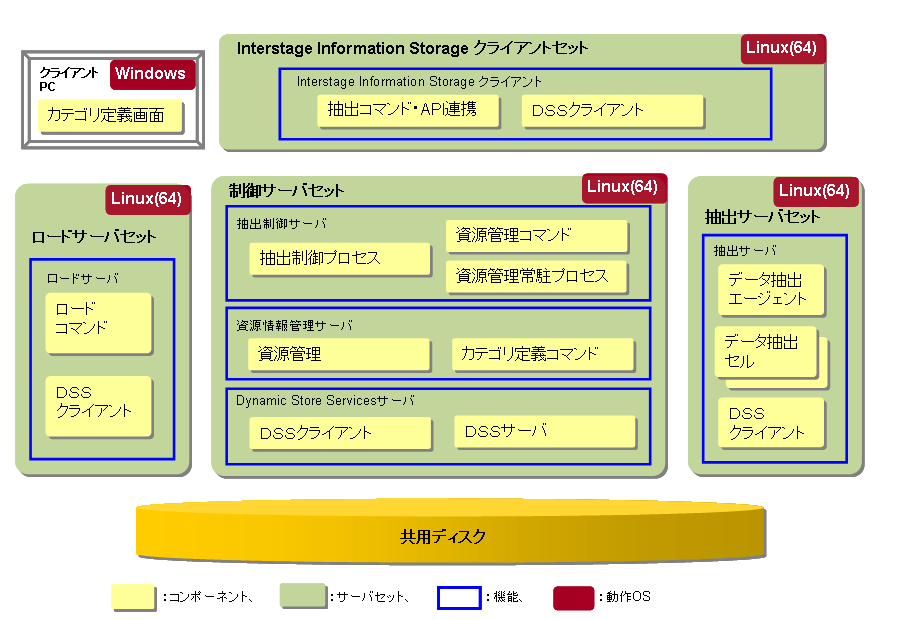Click DSSクライアント below データ抽出セル

click(771, 423)
